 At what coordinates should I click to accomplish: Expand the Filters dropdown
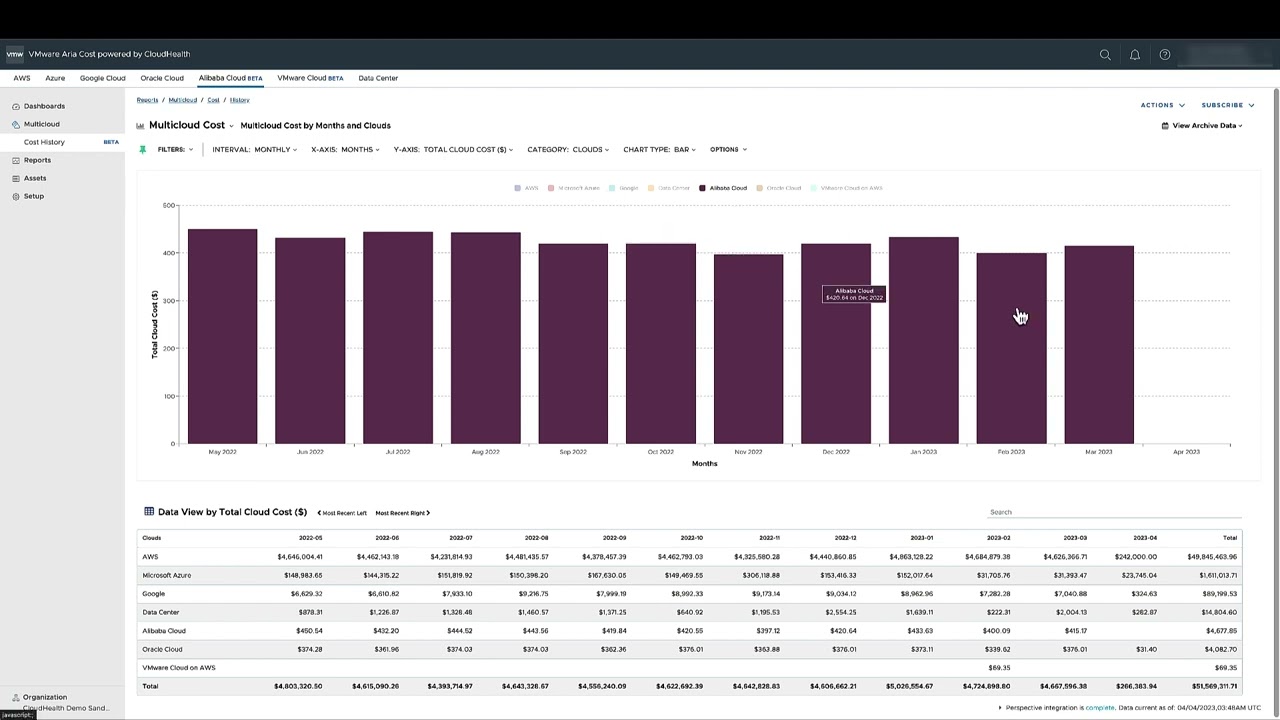175,149
